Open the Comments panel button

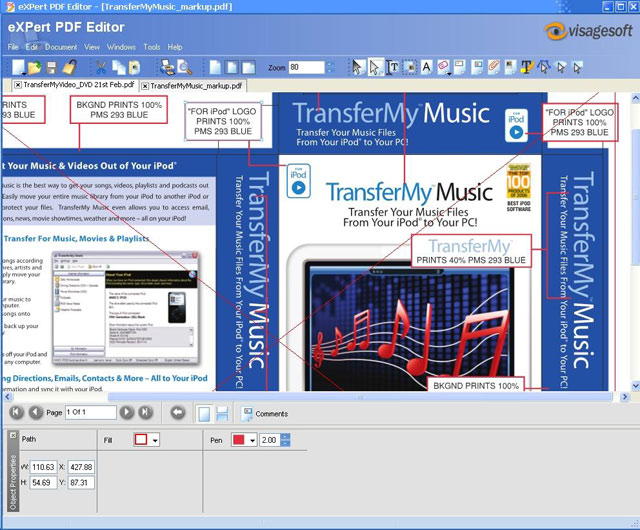(x=264, y=413)
